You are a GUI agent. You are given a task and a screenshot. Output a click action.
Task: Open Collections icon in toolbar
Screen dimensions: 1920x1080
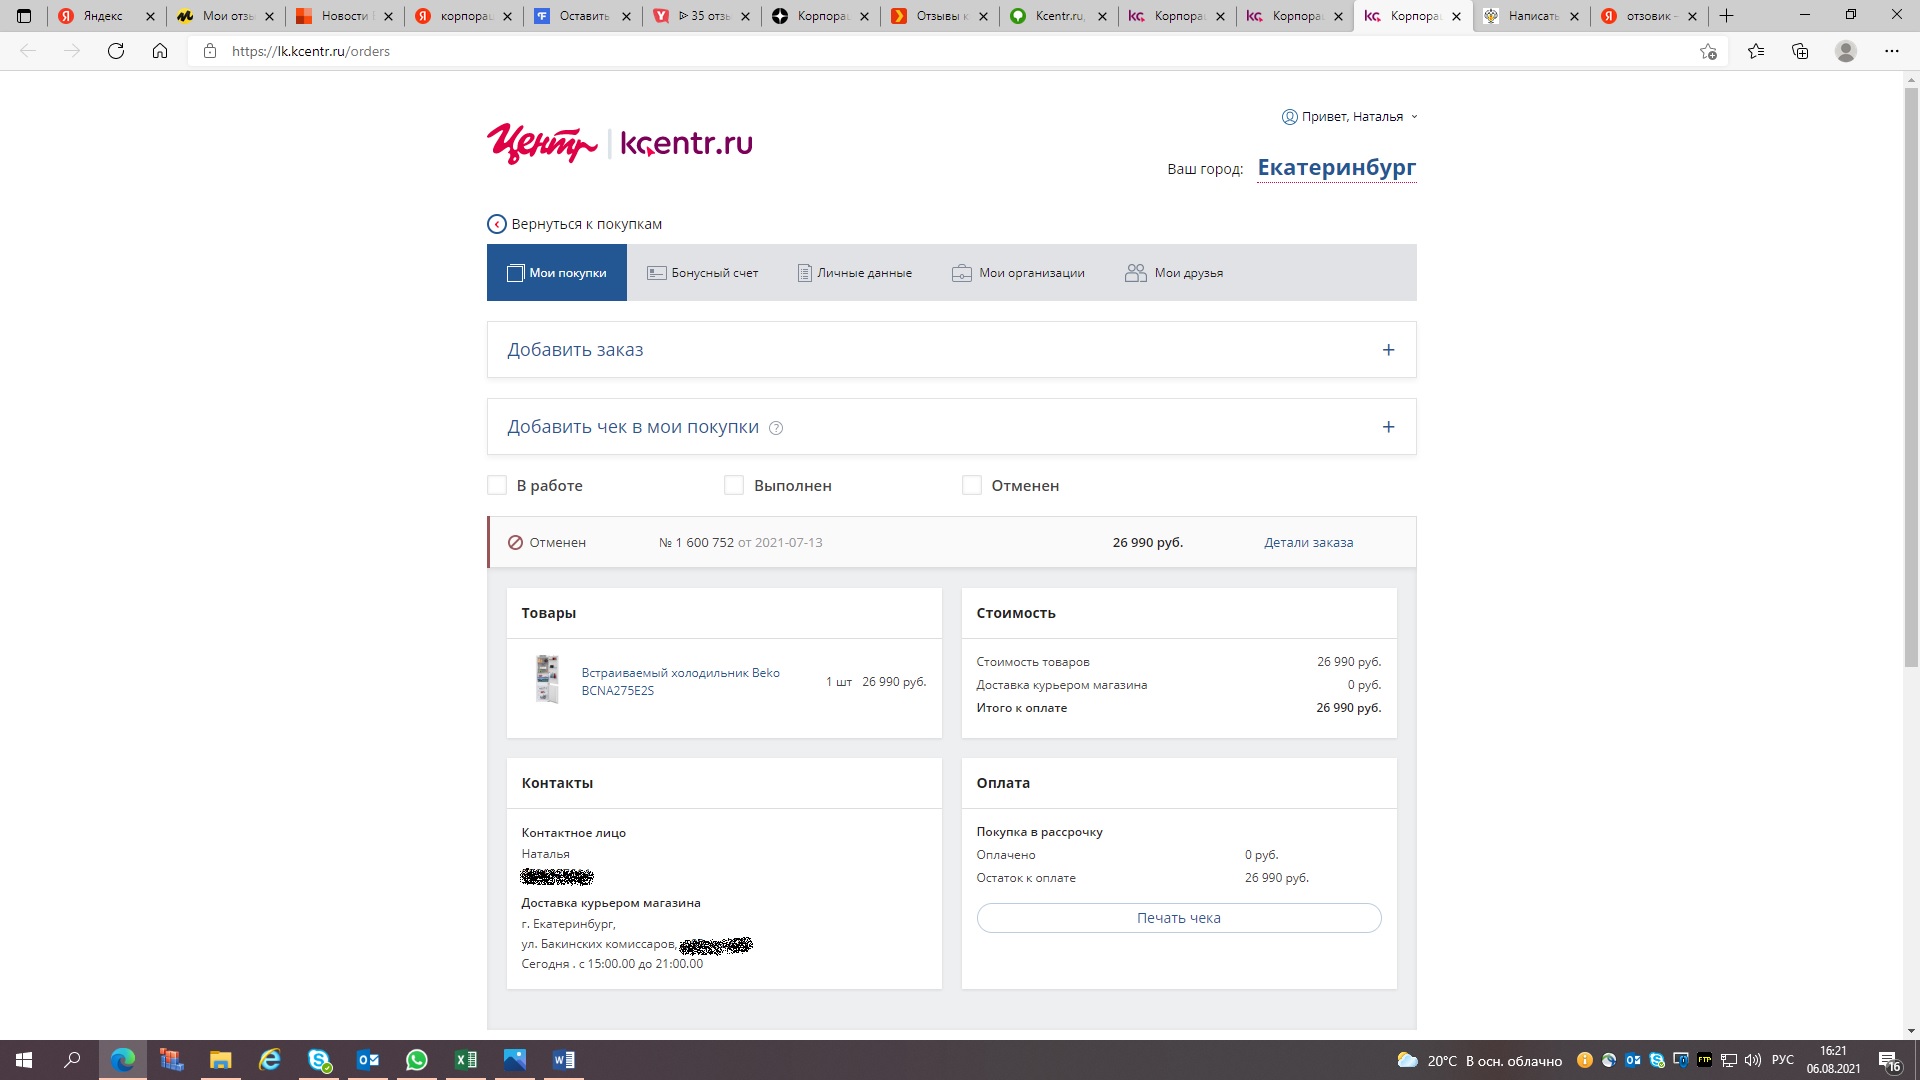(1800, 51)
